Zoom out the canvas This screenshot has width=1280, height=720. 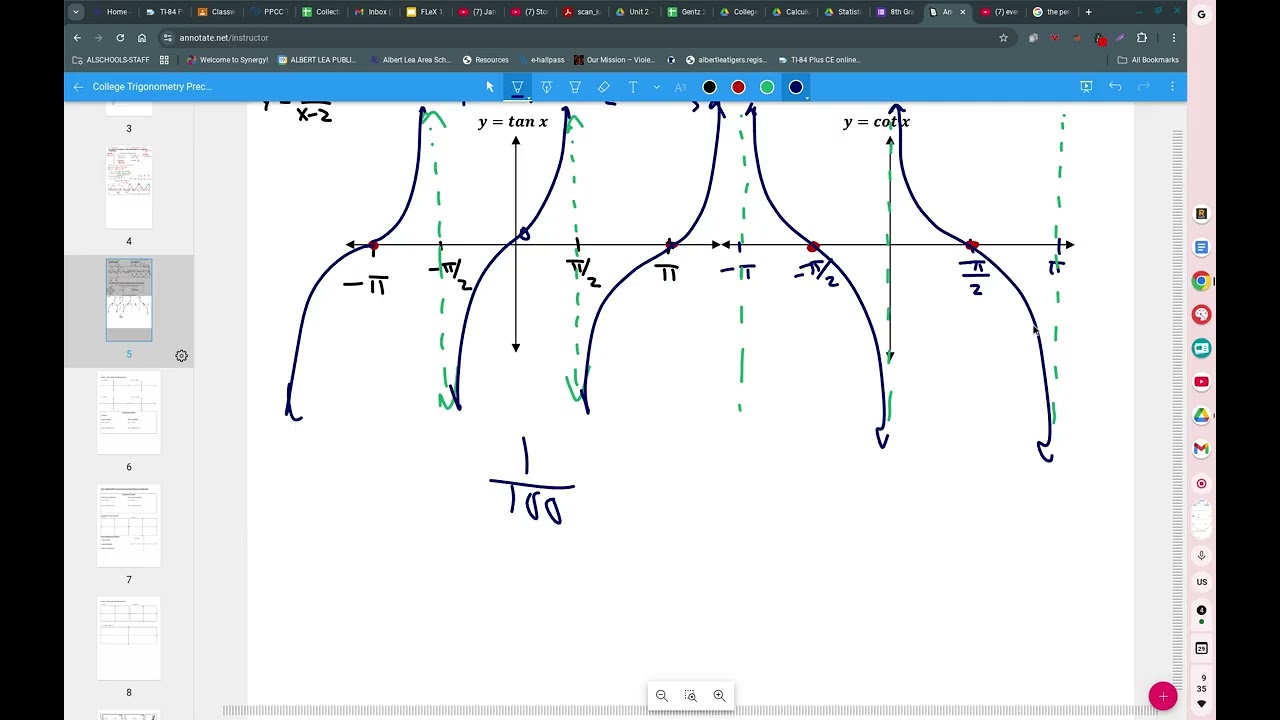(x=661, y=696)
